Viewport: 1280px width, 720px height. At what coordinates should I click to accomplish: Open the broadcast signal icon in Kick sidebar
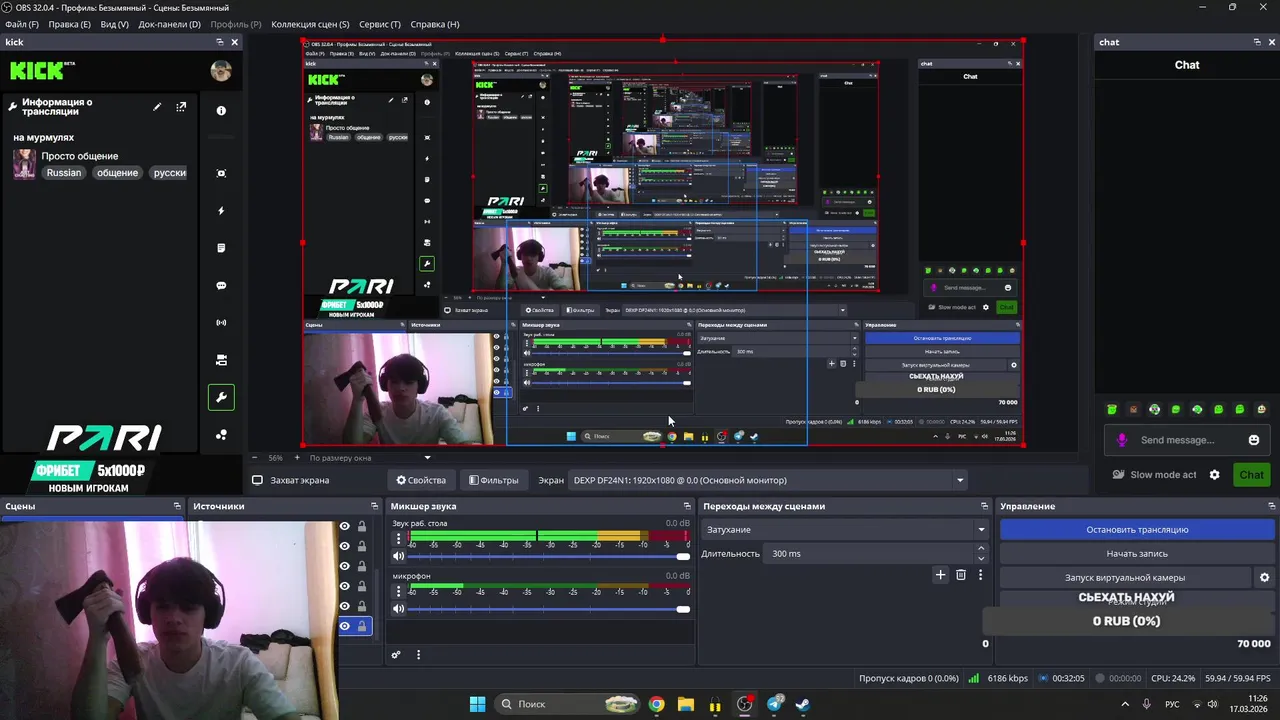tap(221, 323)
